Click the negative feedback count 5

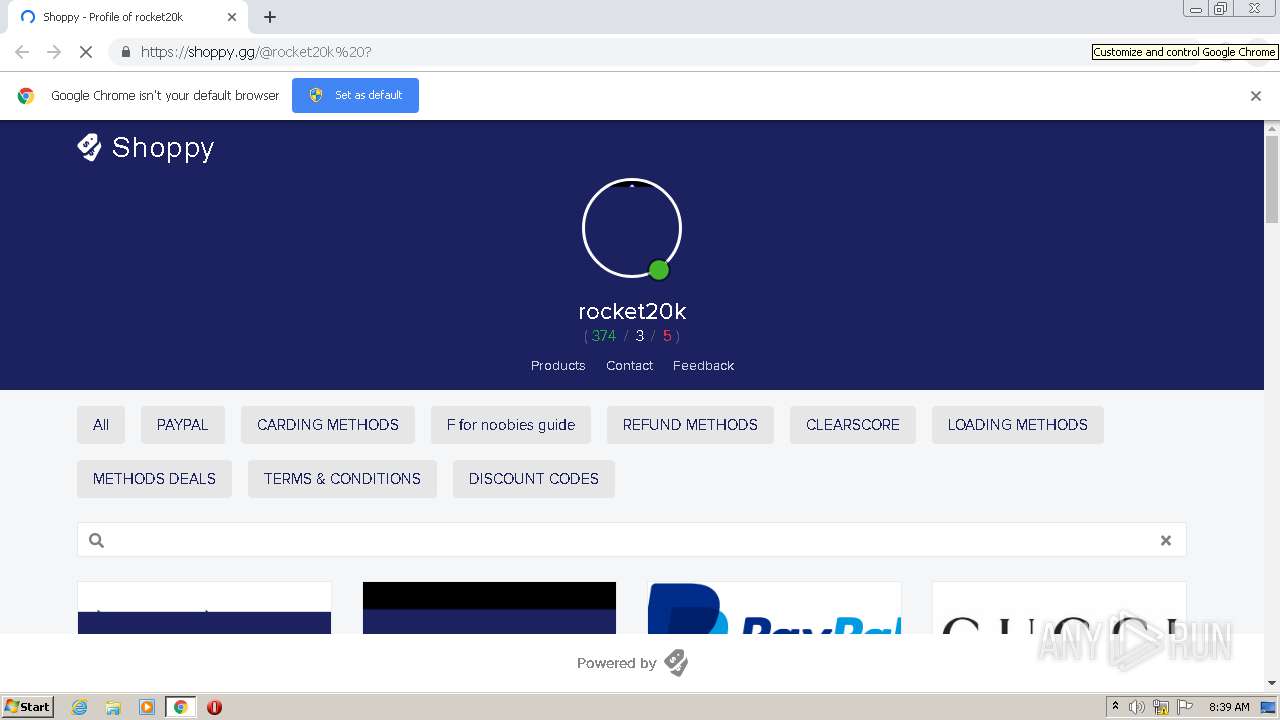pos(667,336)
